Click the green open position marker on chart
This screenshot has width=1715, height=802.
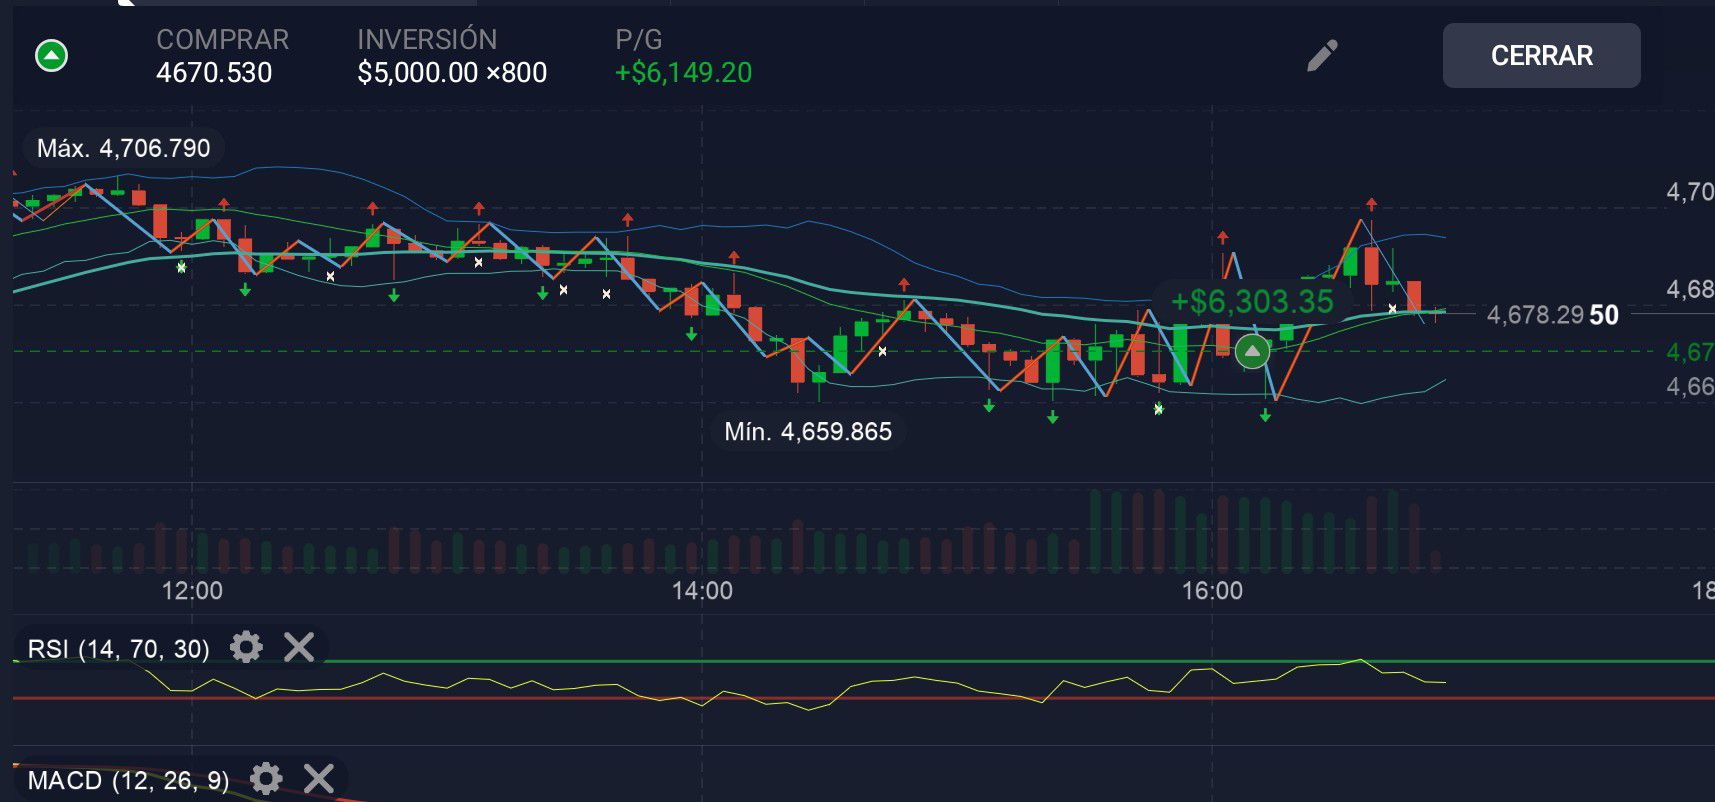coord(1252,351)
